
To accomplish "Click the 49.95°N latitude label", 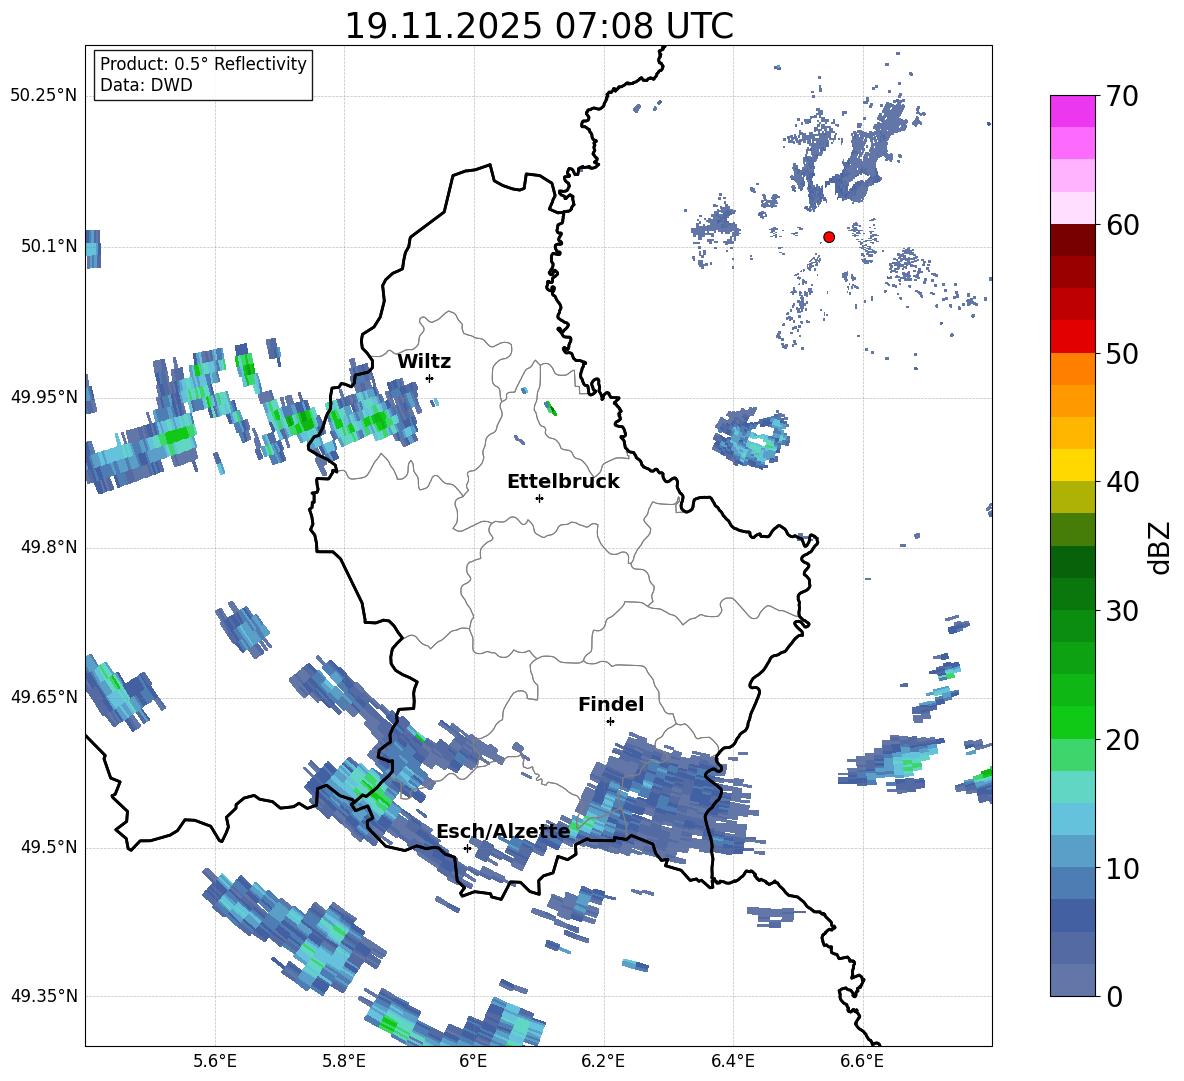I will tap(44, 396).
